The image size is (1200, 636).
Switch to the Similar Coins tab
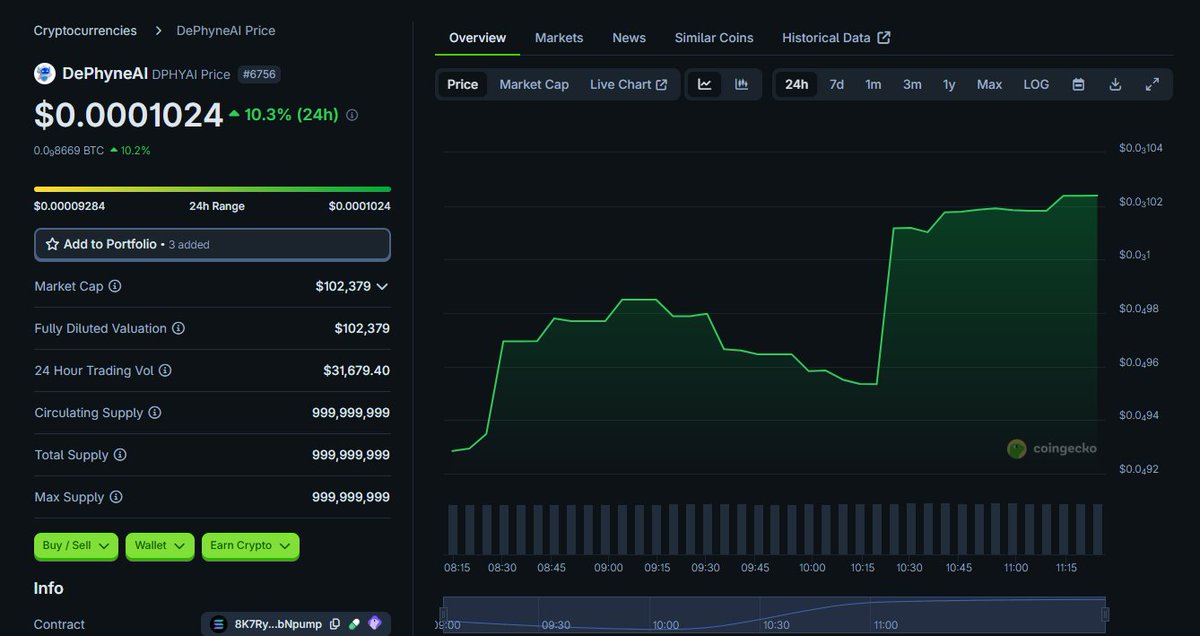click(x=714, y=38)
